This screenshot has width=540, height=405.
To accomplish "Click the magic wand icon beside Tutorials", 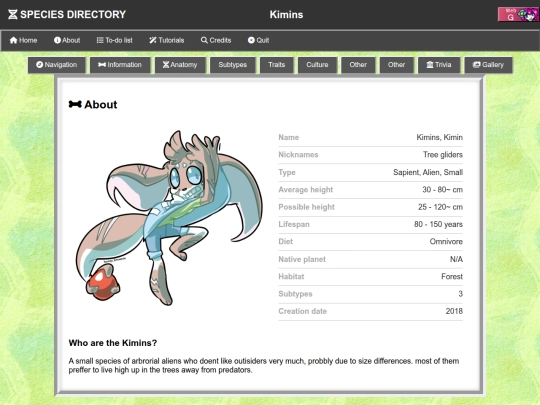I will point(153,40).
